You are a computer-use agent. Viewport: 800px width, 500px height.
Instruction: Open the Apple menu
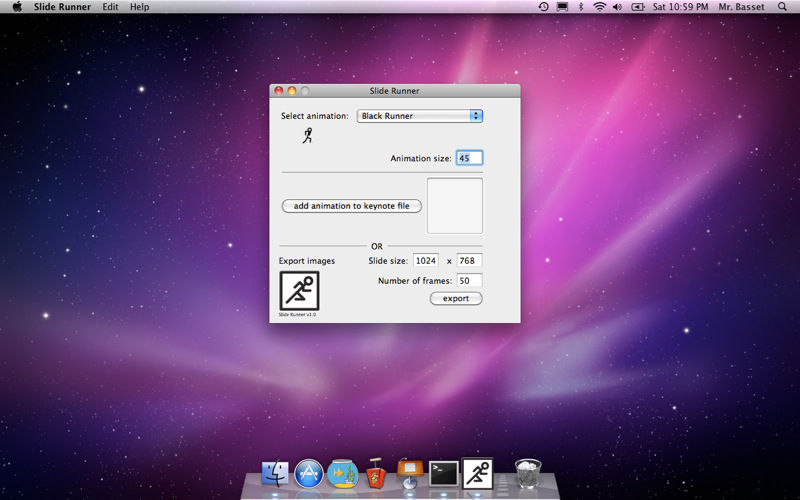(x=17, y=7)
